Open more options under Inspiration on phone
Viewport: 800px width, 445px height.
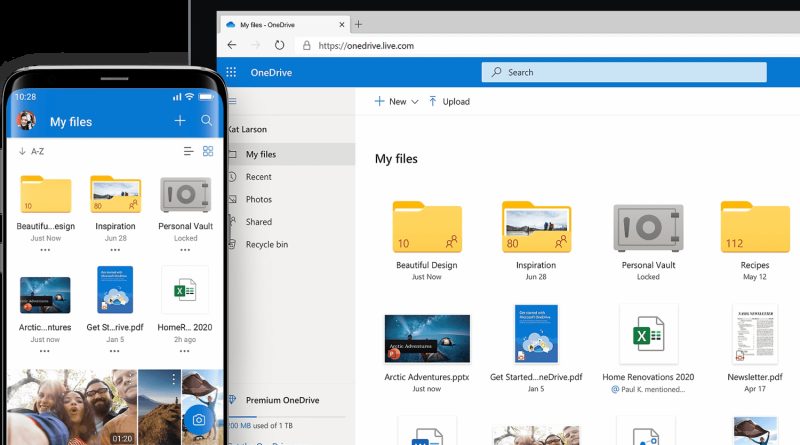115,250
